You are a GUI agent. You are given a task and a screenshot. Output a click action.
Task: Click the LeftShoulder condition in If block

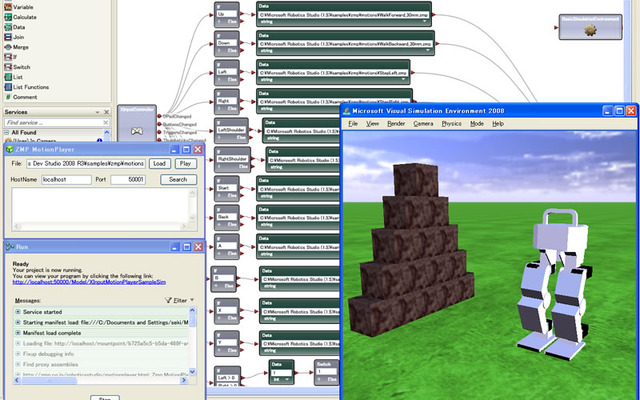pos(231,130)
